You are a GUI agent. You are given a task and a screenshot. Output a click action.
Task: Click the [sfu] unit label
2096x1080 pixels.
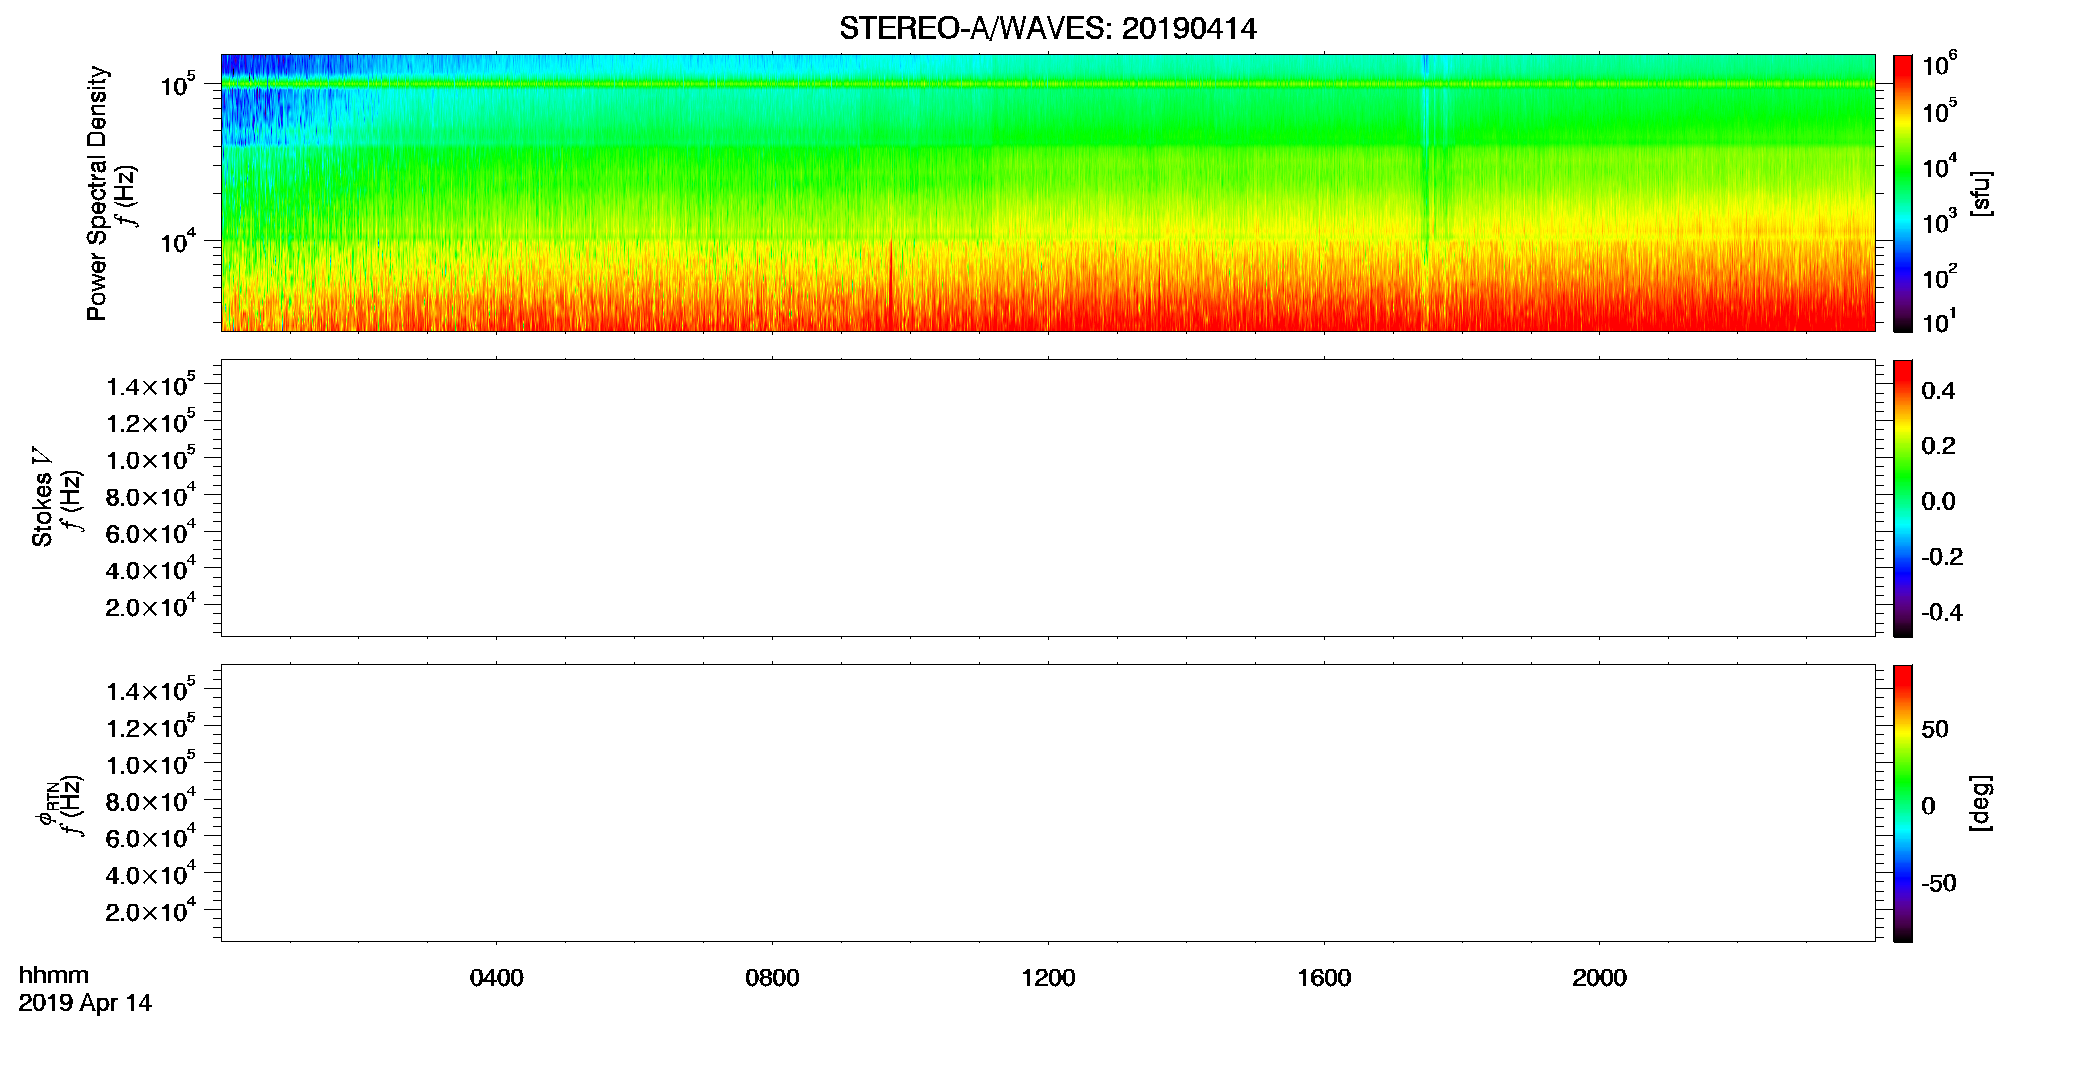[x=1980, y=194]
